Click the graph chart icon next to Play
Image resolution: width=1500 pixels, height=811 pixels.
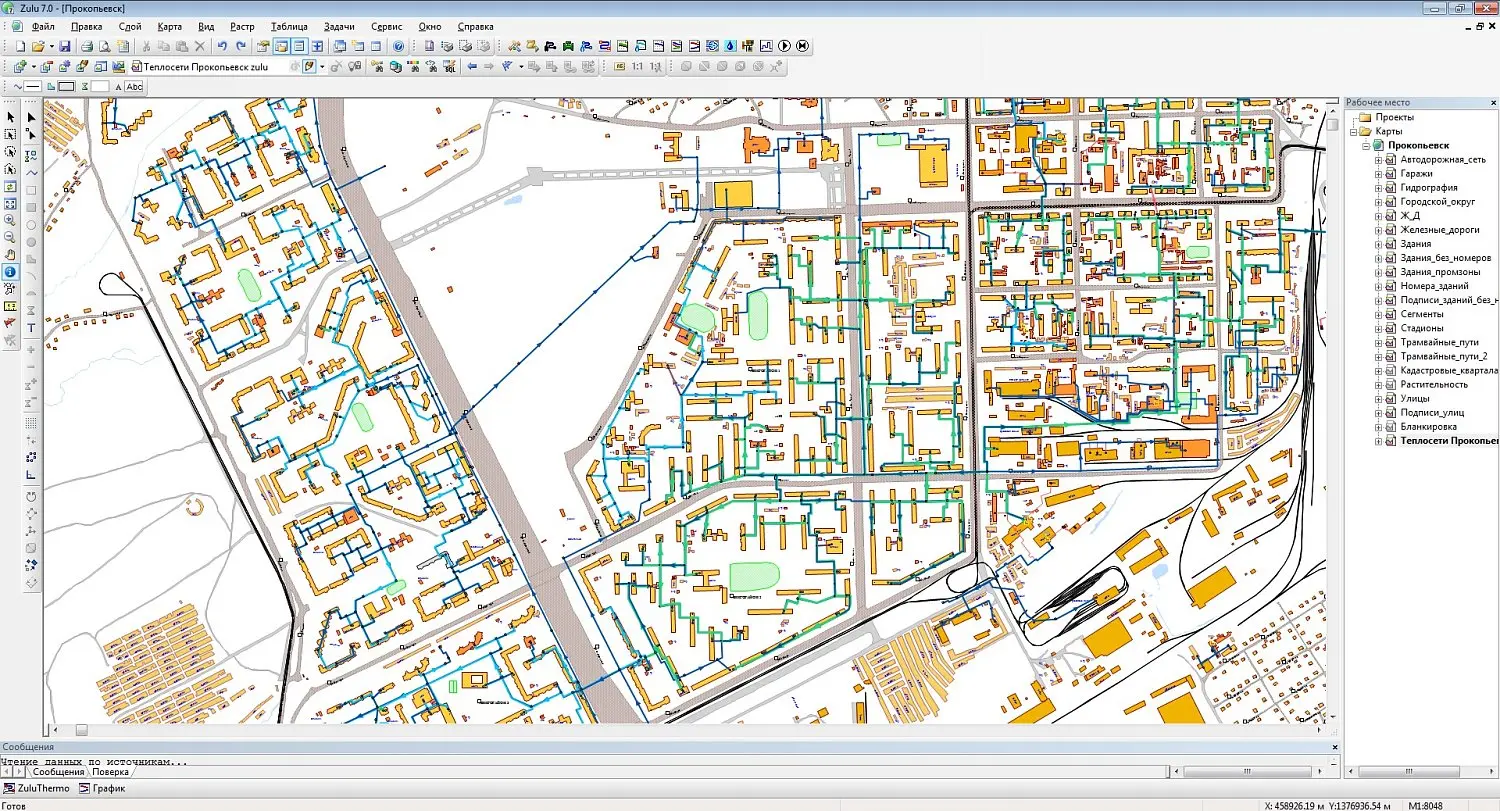766,46
